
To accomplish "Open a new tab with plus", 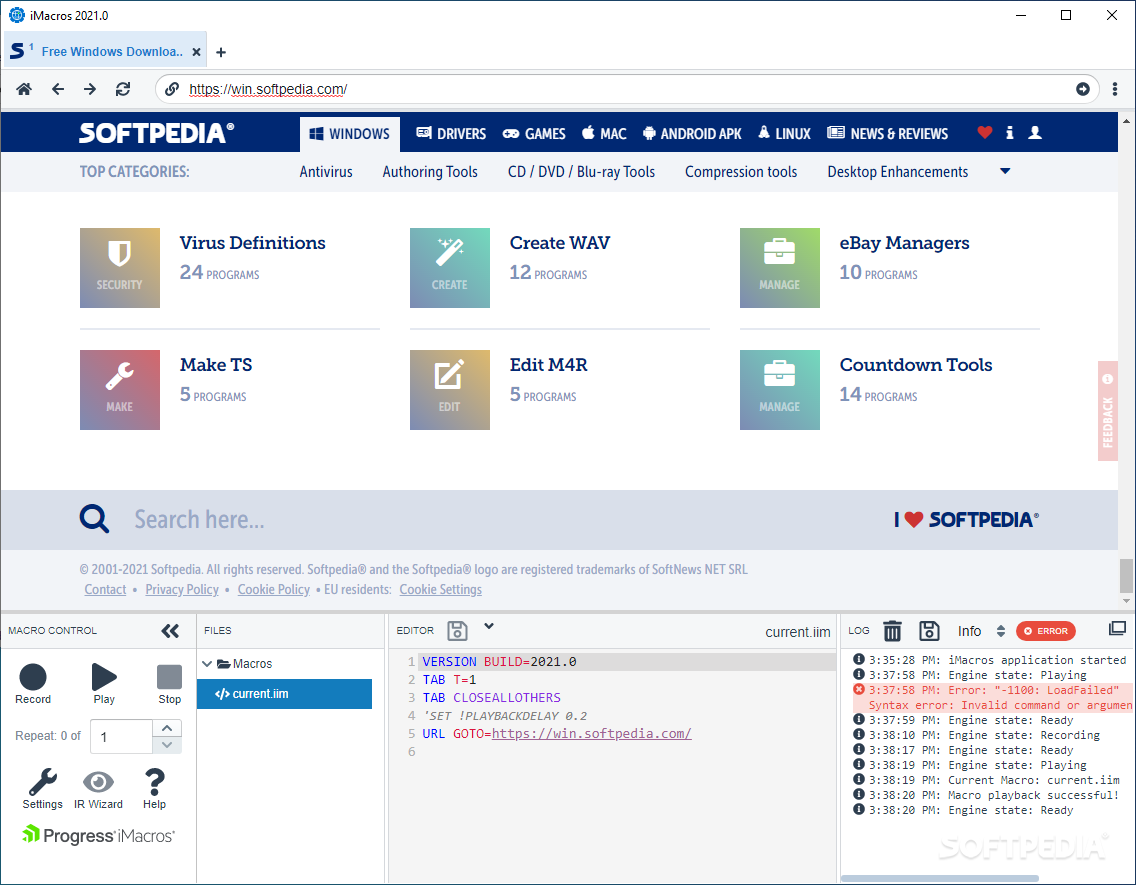I will [221, 52].
